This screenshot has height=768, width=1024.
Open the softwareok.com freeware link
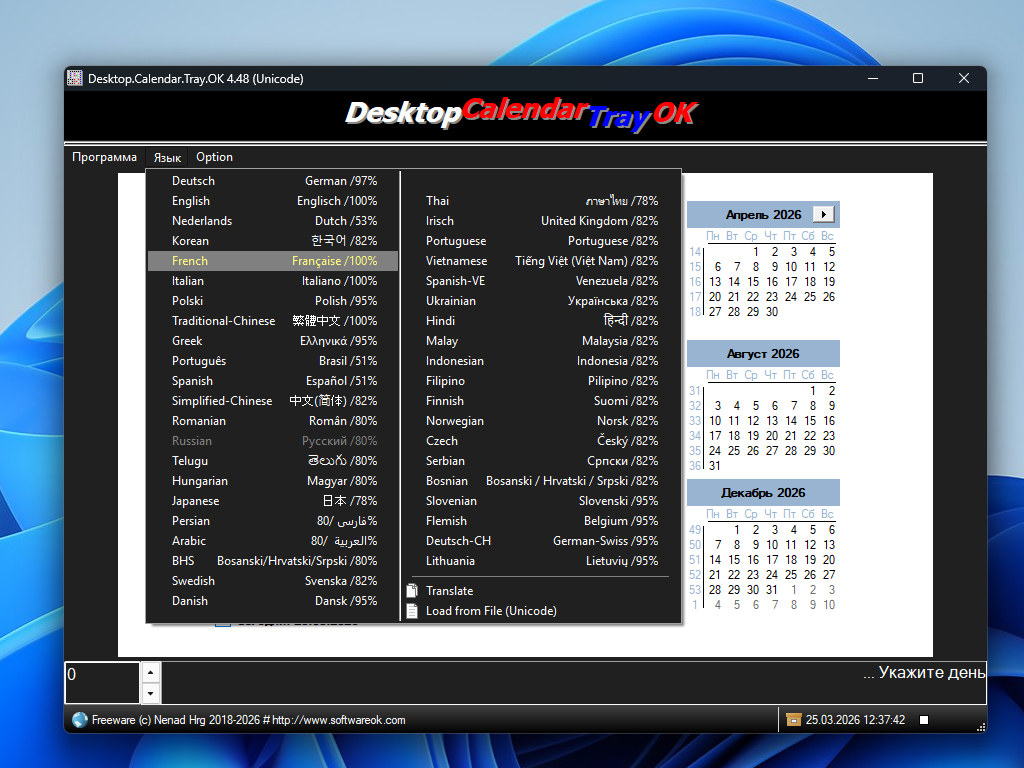point(248,720)
